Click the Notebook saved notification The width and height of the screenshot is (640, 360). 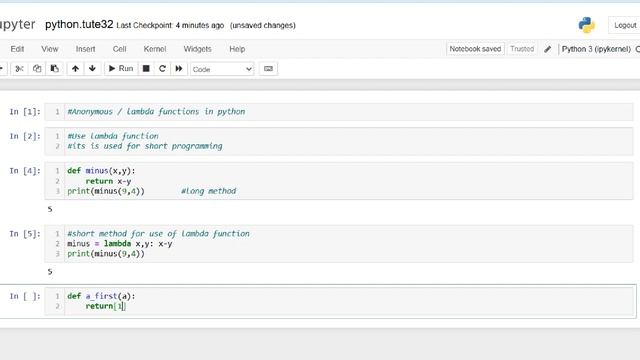pyautogui.click(x=475, y=49)
